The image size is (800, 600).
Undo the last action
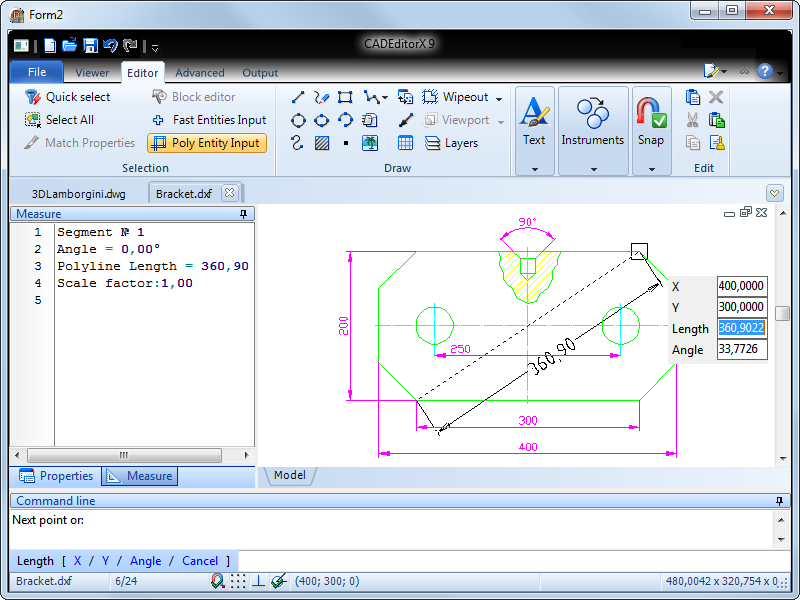[110, 46]
